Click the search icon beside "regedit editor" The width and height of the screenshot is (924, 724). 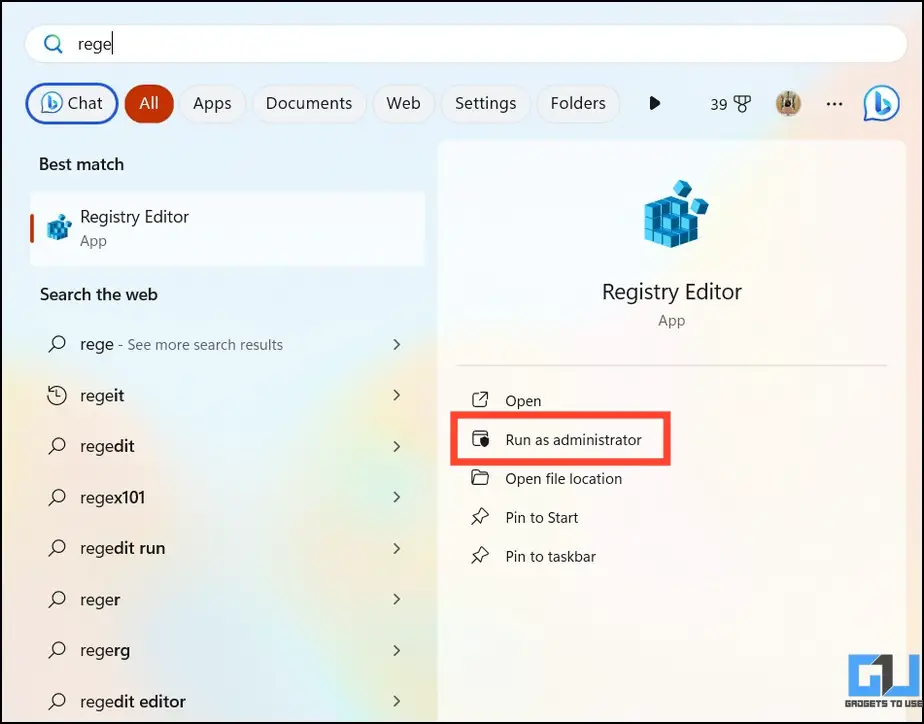57,701
